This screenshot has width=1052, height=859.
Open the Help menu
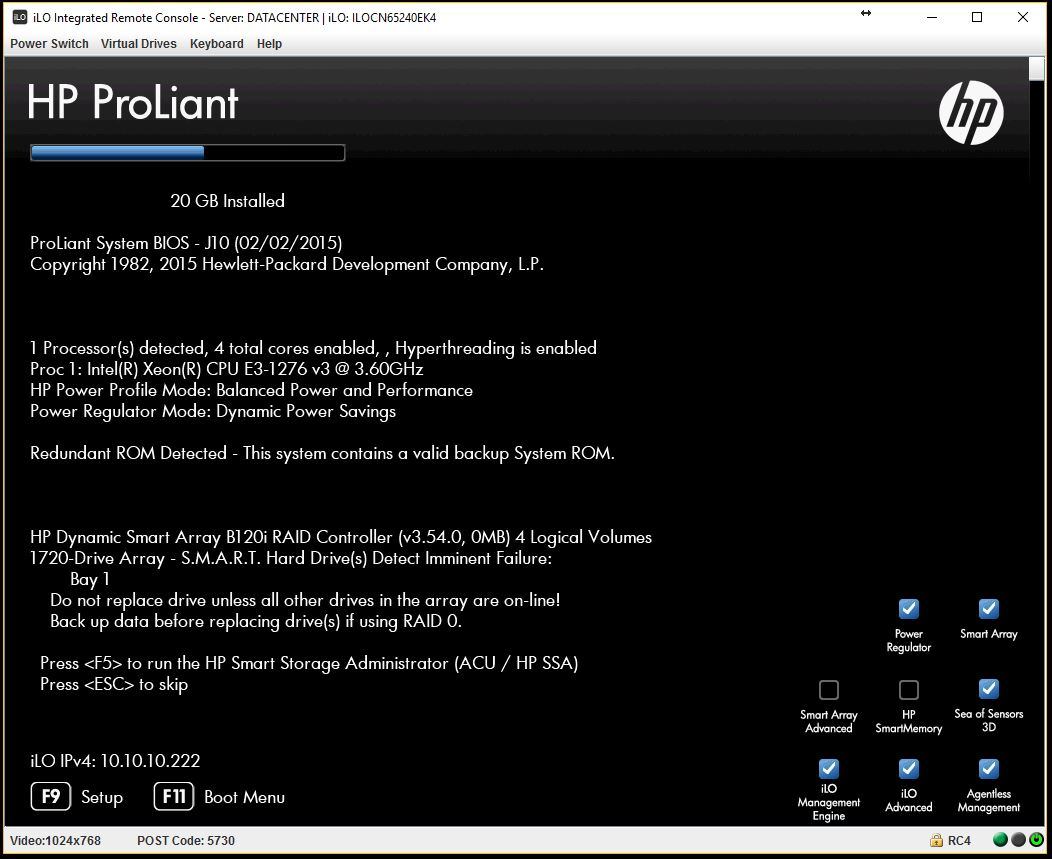coord(269,44)
